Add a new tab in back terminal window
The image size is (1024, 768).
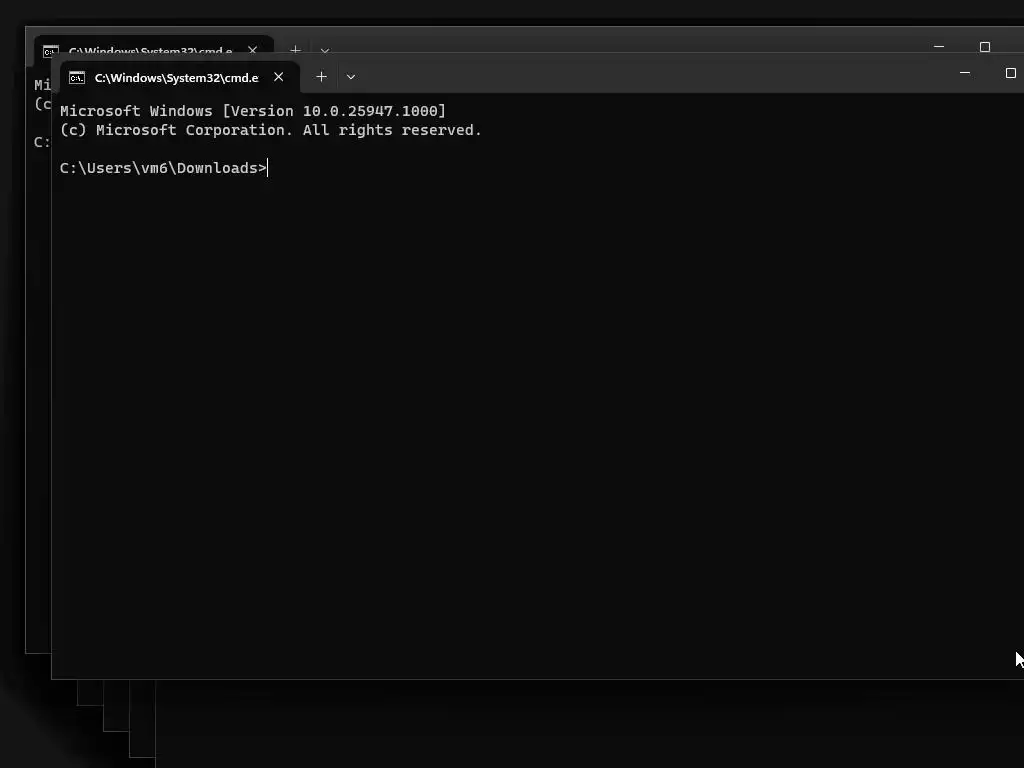295,49
